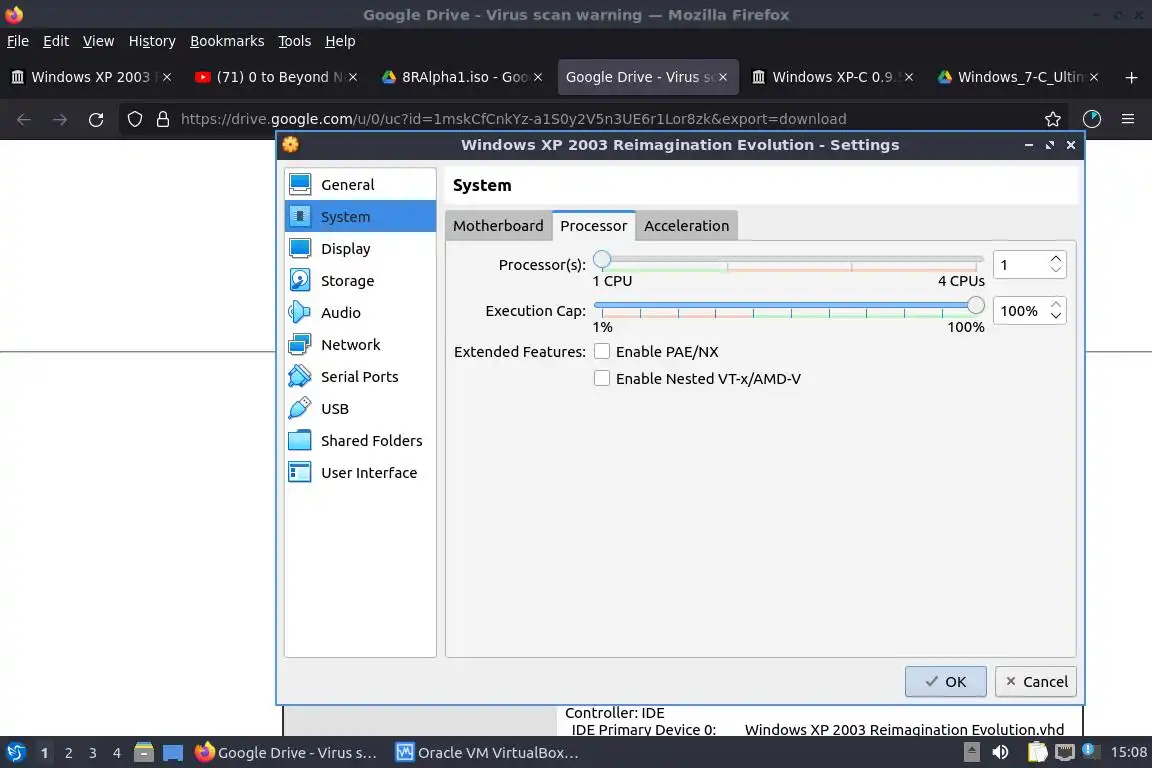The height and width of the screenshot is (768, 1152).
Task: Open the Firefox Edit menu
Action: click(x=56, y=41)
